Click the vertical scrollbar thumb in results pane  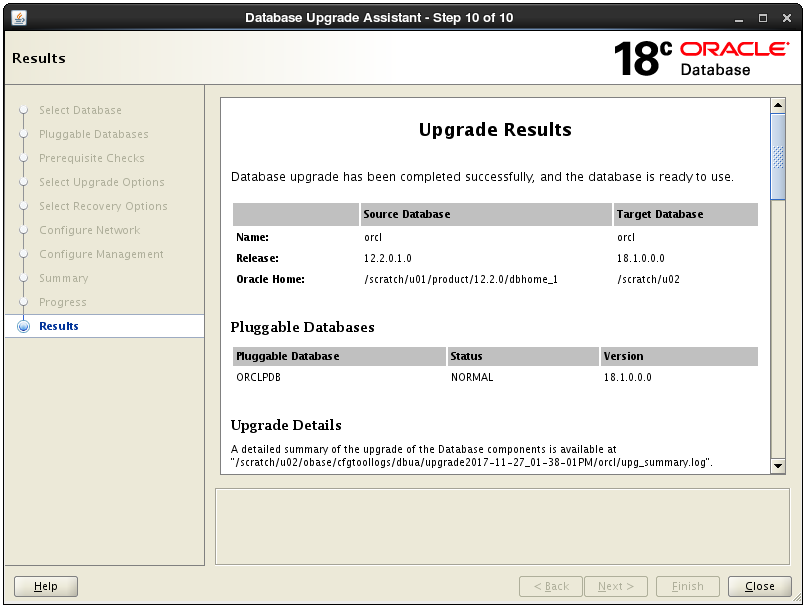(x=778, y=157)
